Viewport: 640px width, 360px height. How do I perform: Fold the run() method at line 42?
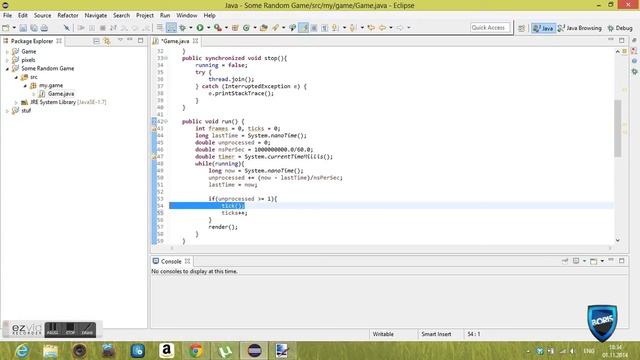coord(166,122)
